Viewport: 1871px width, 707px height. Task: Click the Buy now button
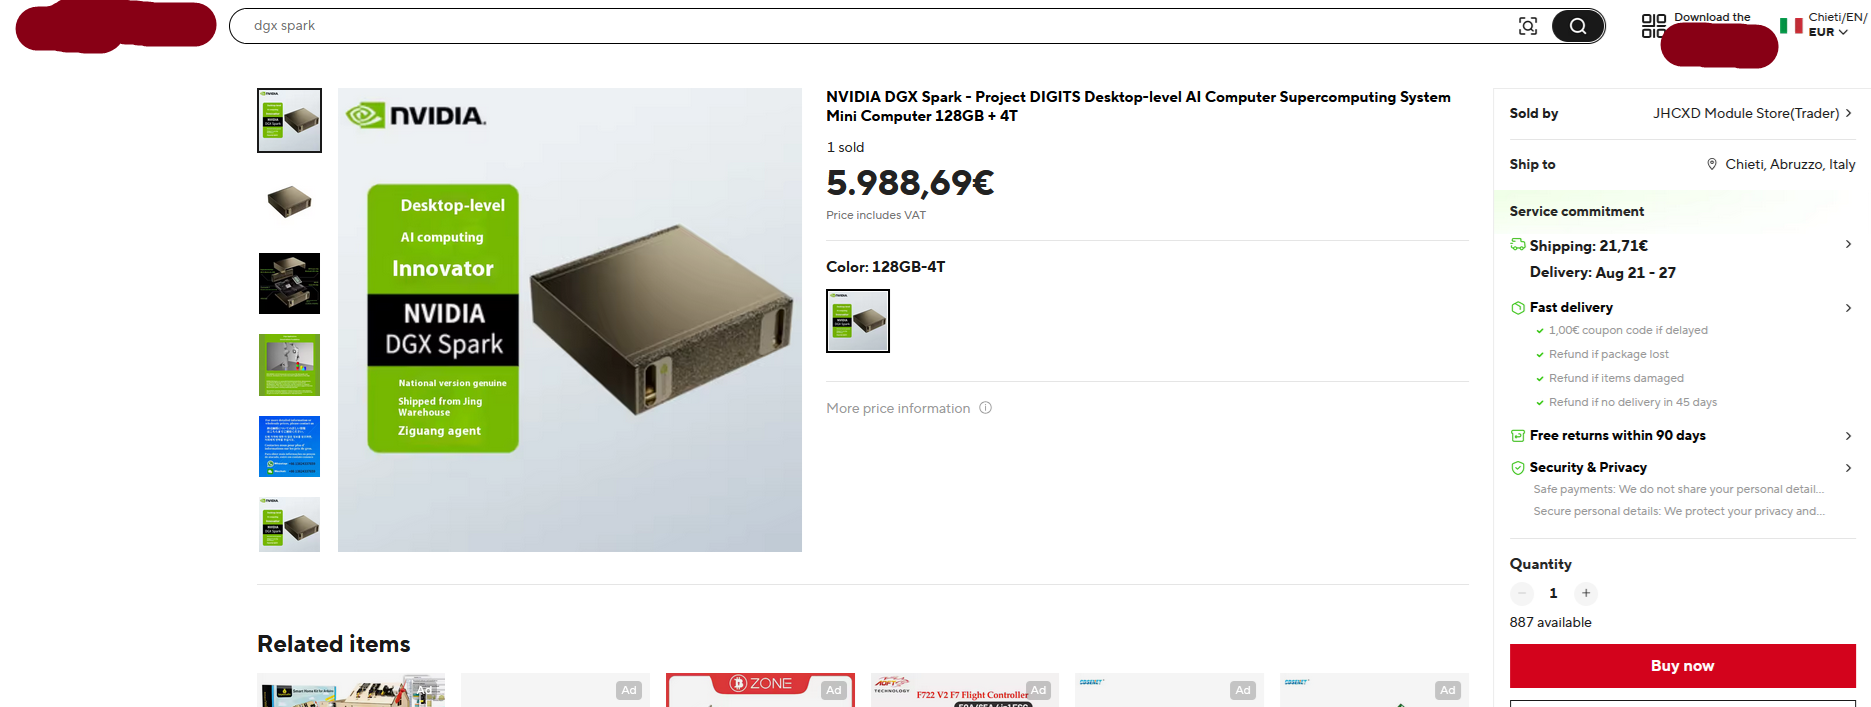[x=1682, y=666]
